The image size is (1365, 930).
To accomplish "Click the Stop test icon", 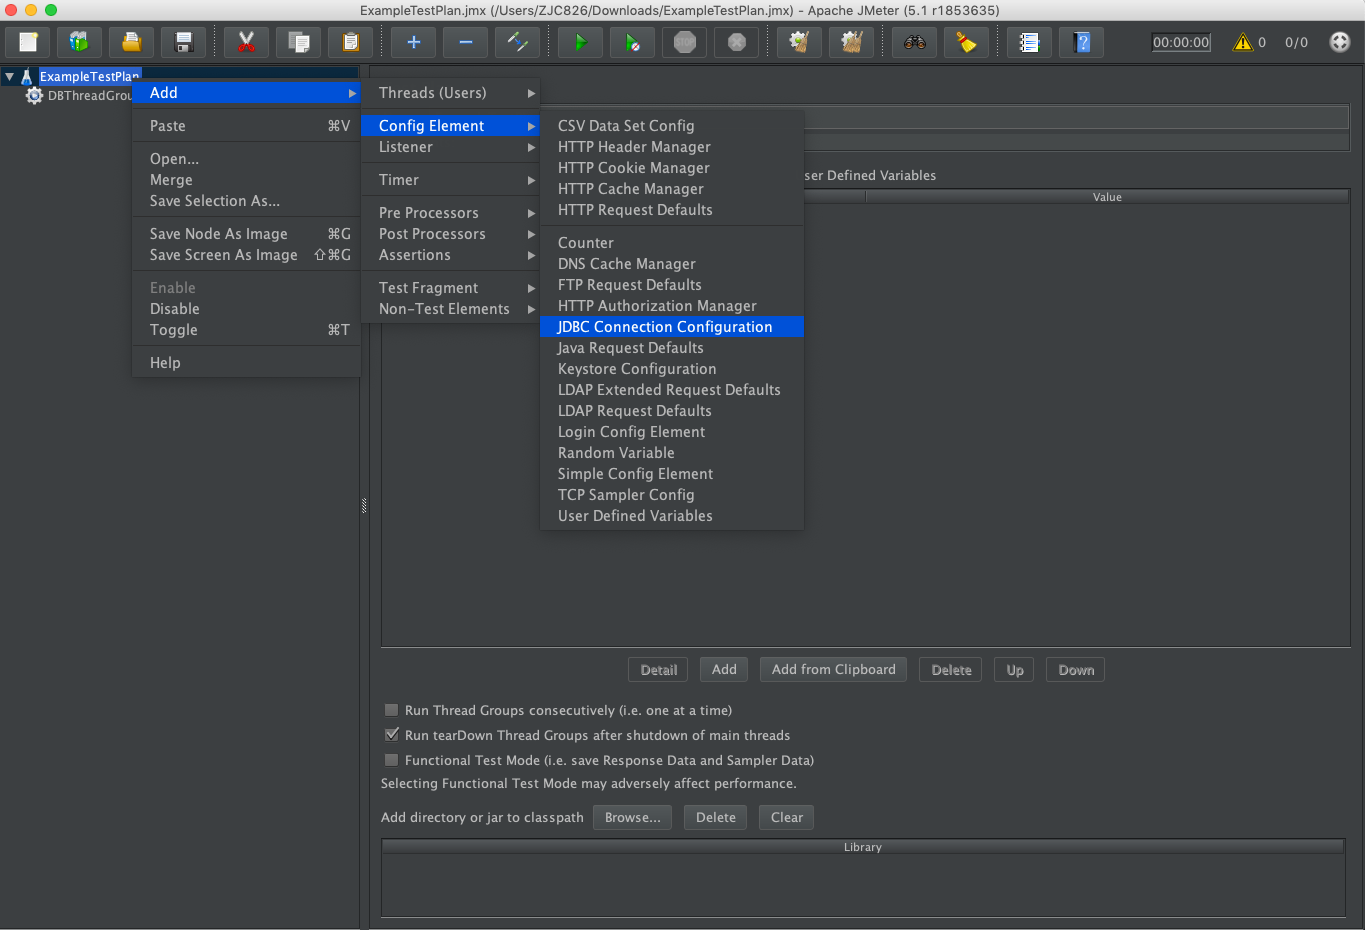I will tap(685, 42).
